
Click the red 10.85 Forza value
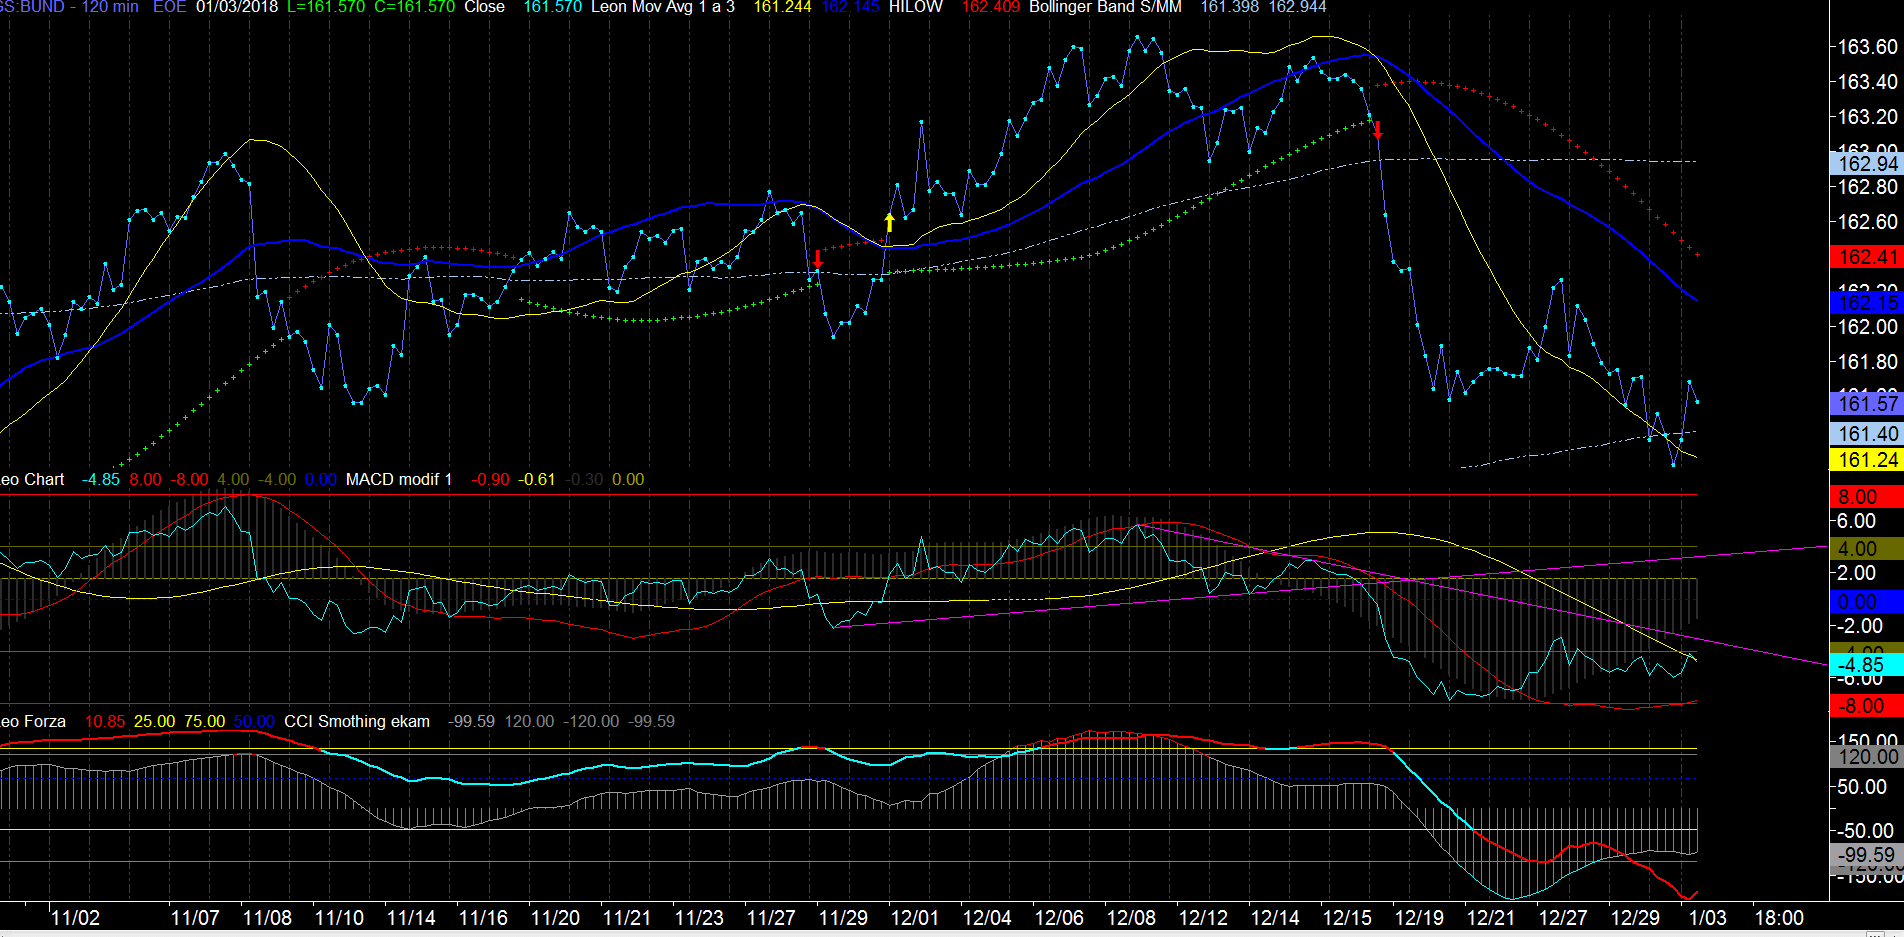[x=105, y=721]
